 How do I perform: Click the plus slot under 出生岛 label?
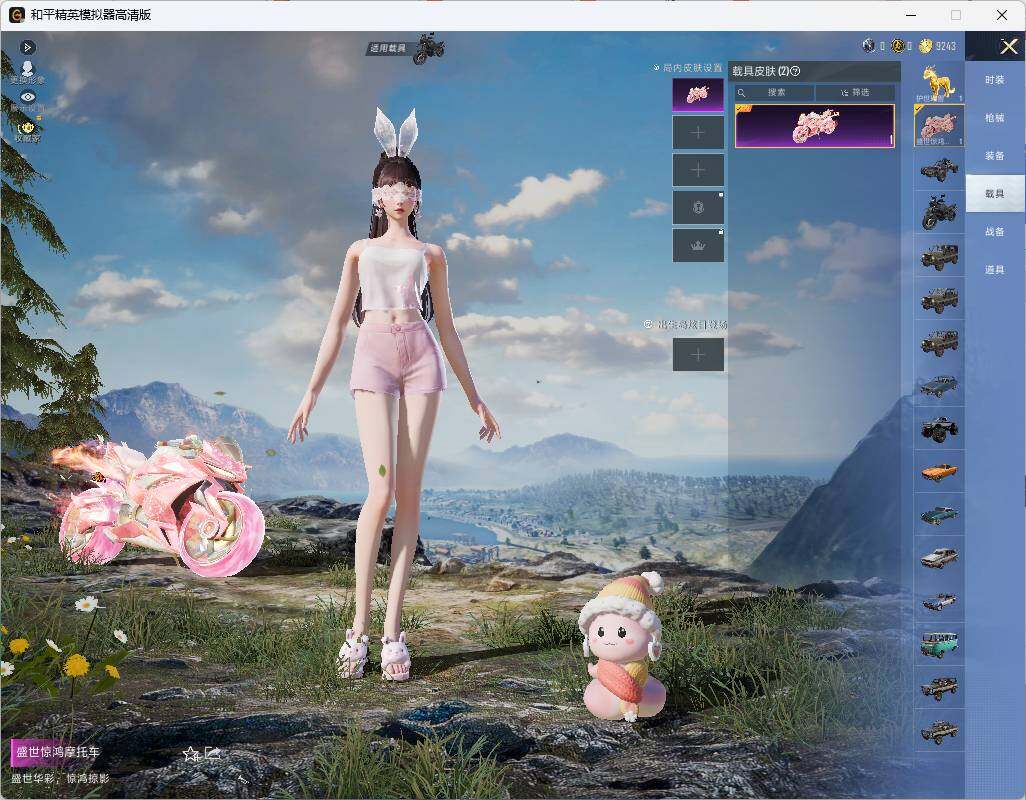(x=698, y=355)
